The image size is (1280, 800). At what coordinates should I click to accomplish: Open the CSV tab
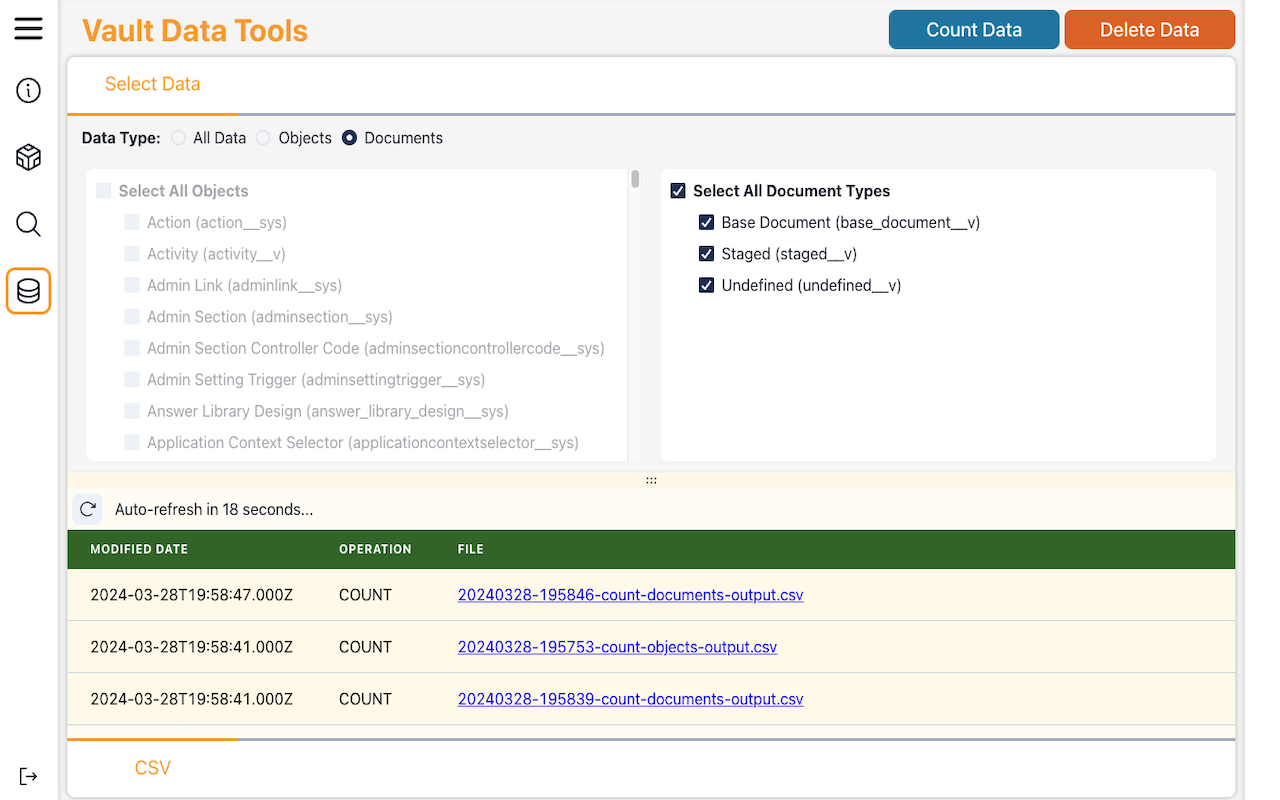point(153,768)
